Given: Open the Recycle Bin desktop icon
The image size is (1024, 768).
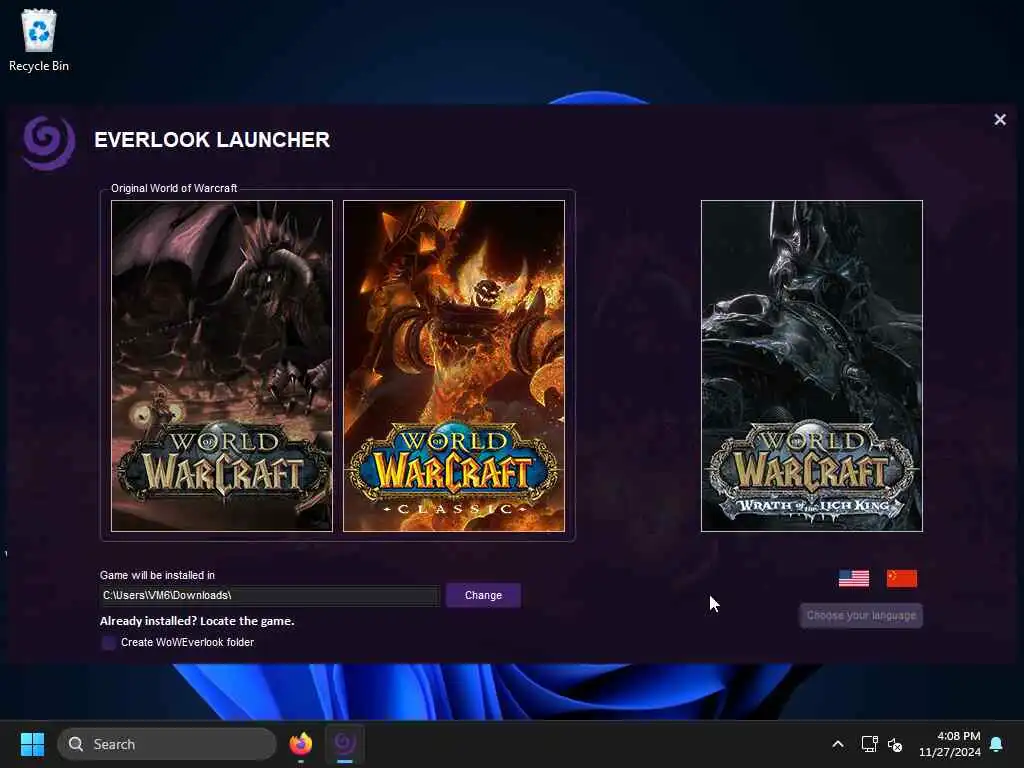Looking at the screenshot, I should click(x=39, y=40).
